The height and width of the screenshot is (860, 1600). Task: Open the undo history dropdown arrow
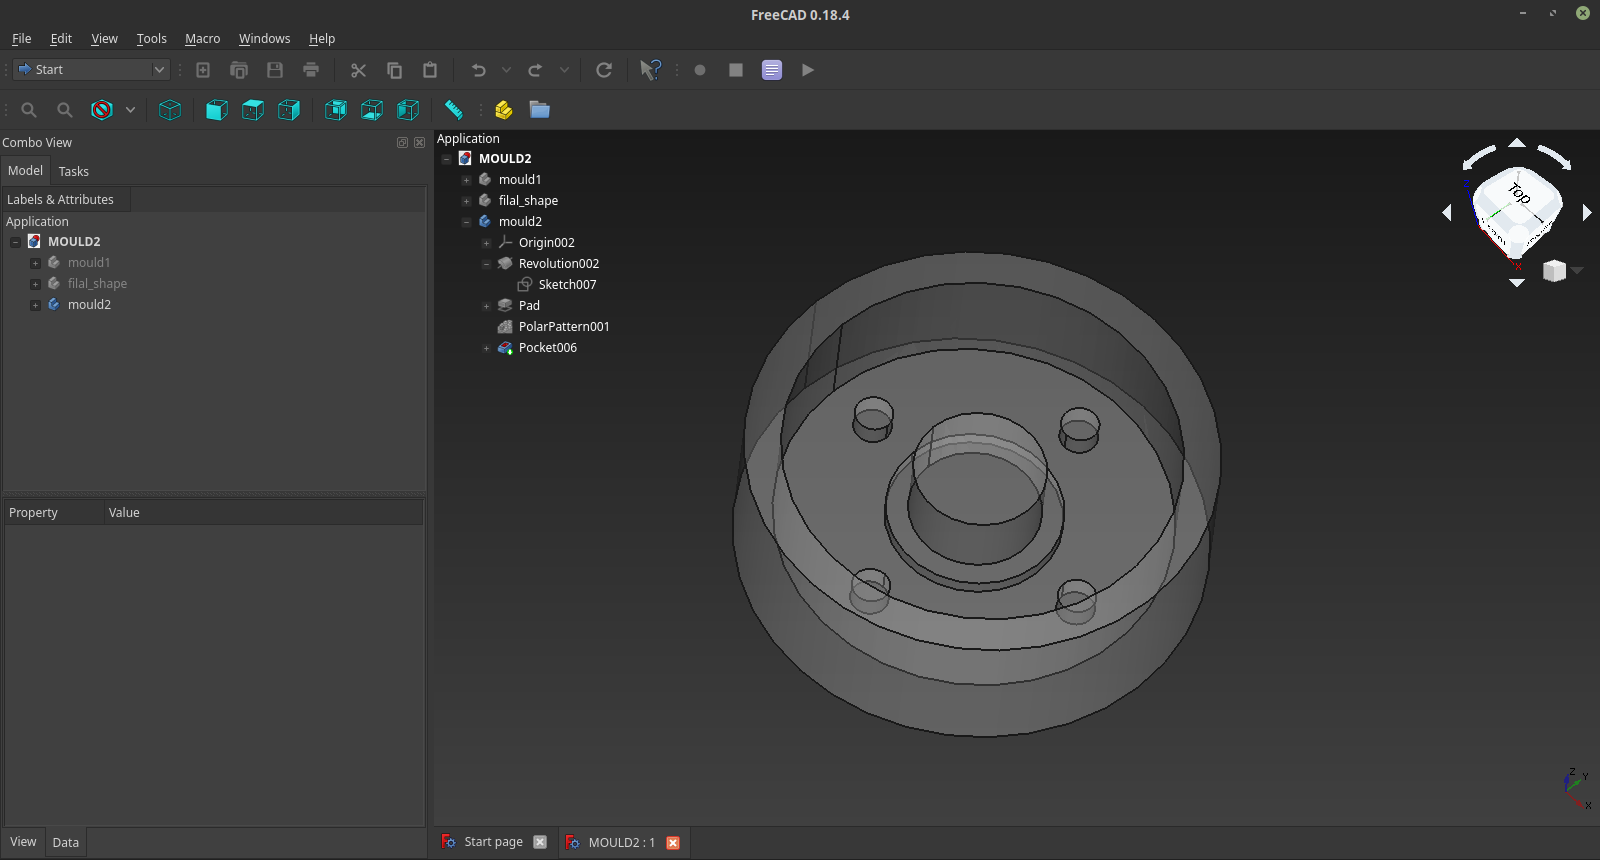[506, 70]
